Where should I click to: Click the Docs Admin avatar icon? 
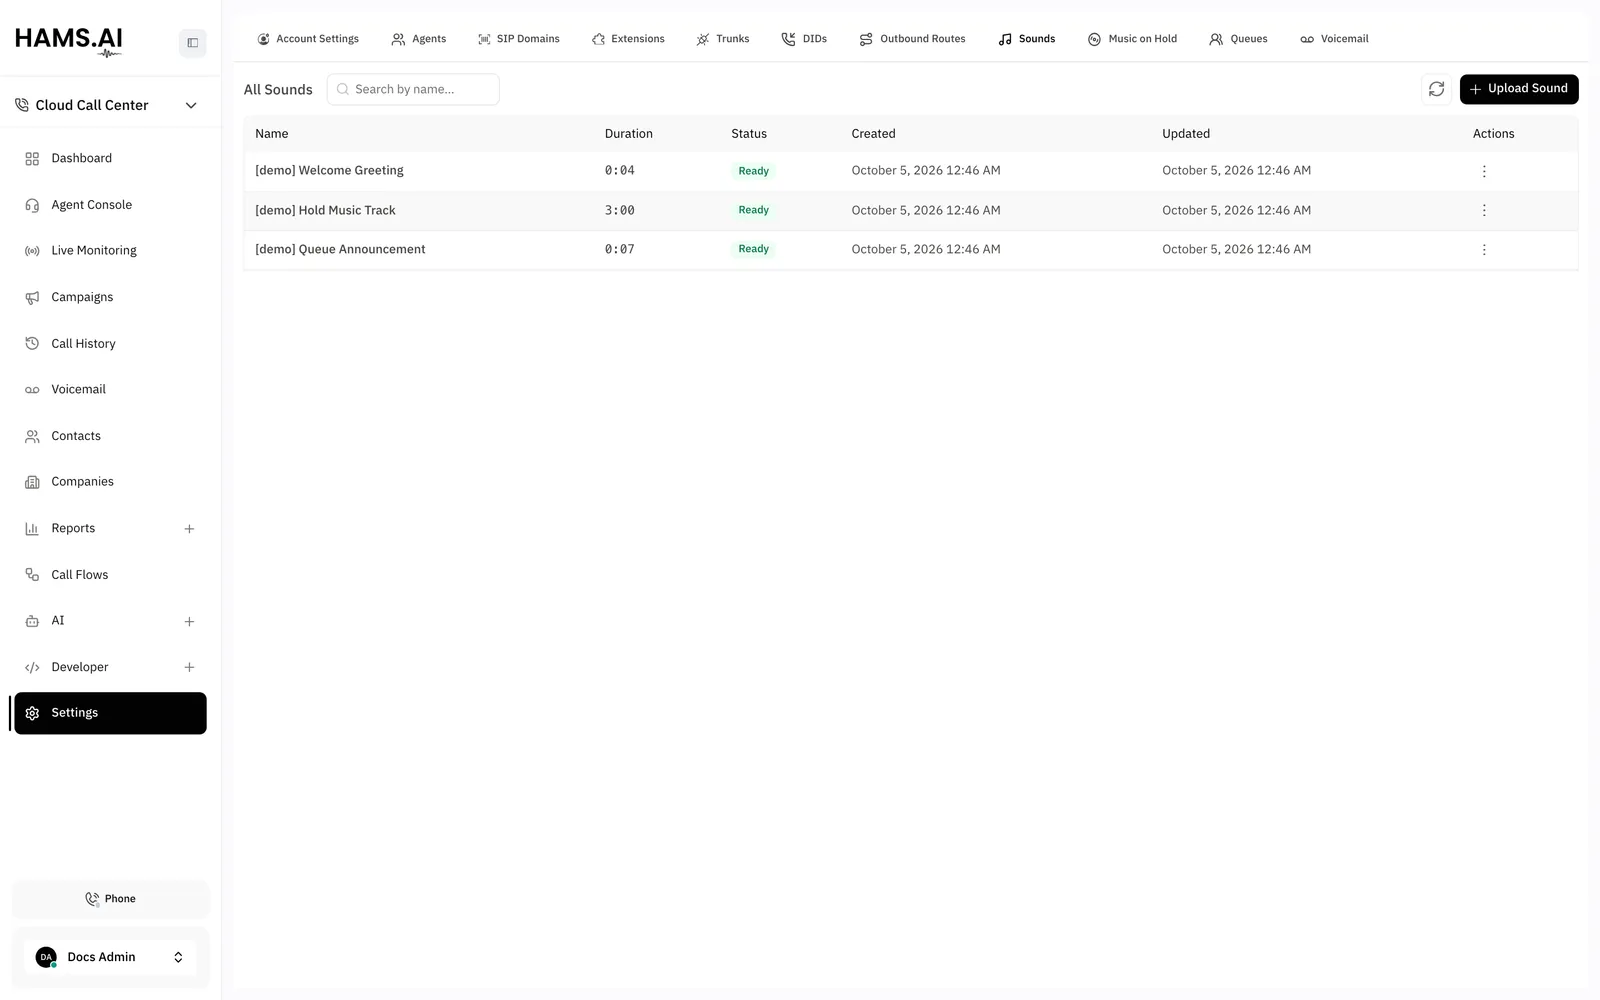[46, 957]
